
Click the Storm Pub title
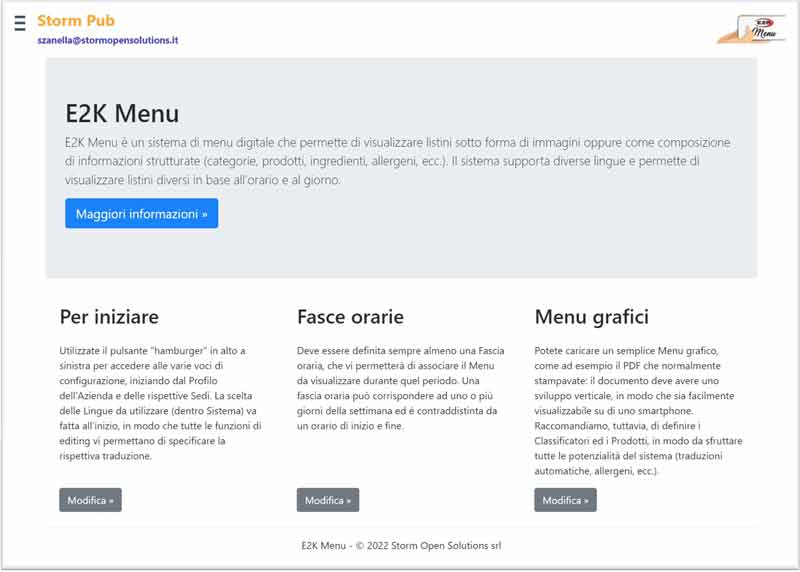pos(76,20)
